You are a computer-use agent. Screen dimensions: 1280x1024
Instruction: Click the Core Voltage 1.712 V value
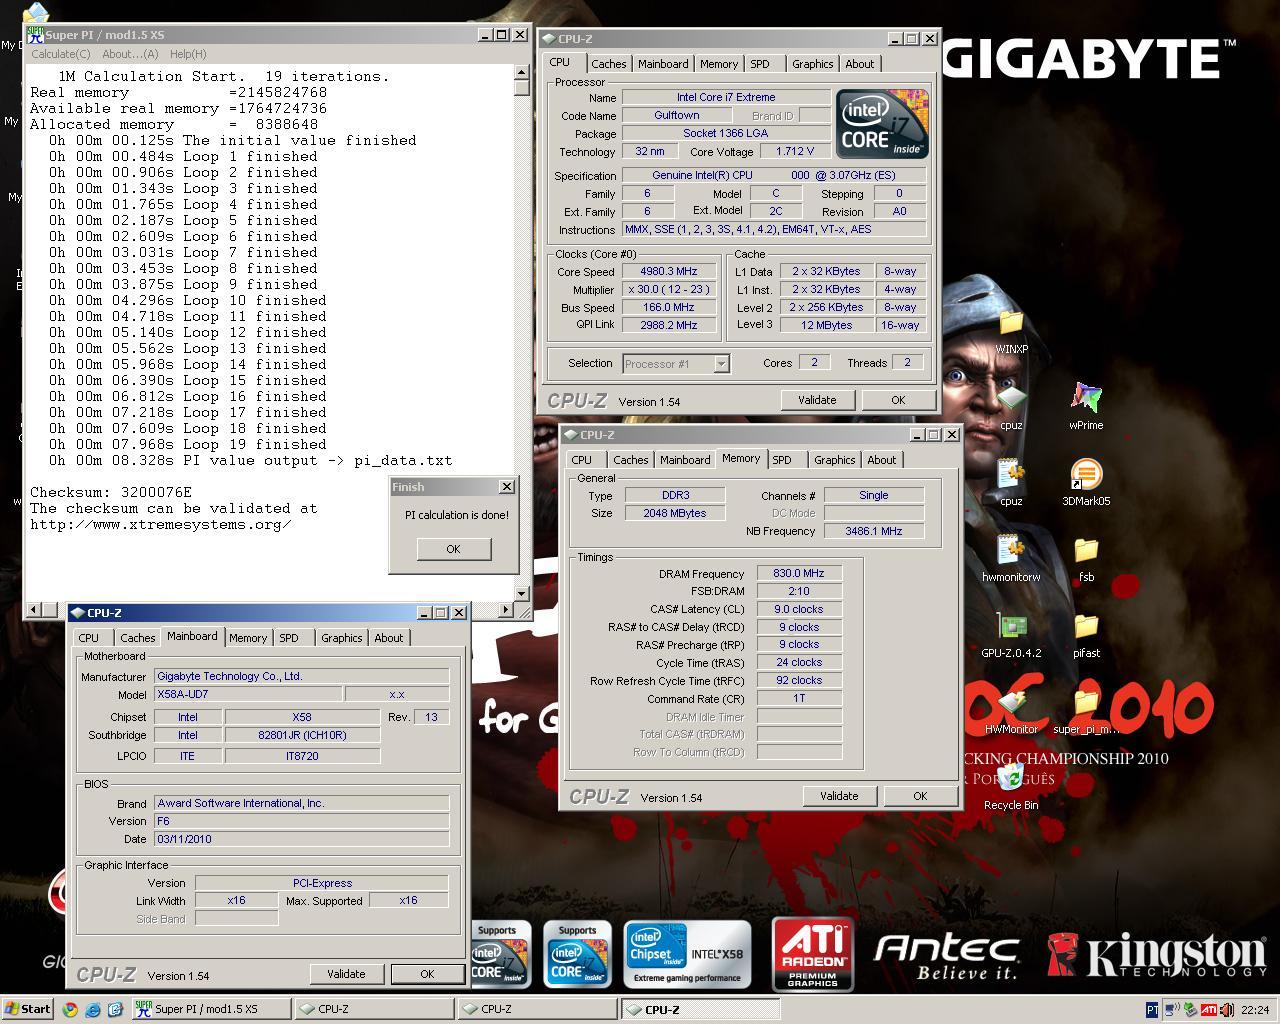(795, 152)
